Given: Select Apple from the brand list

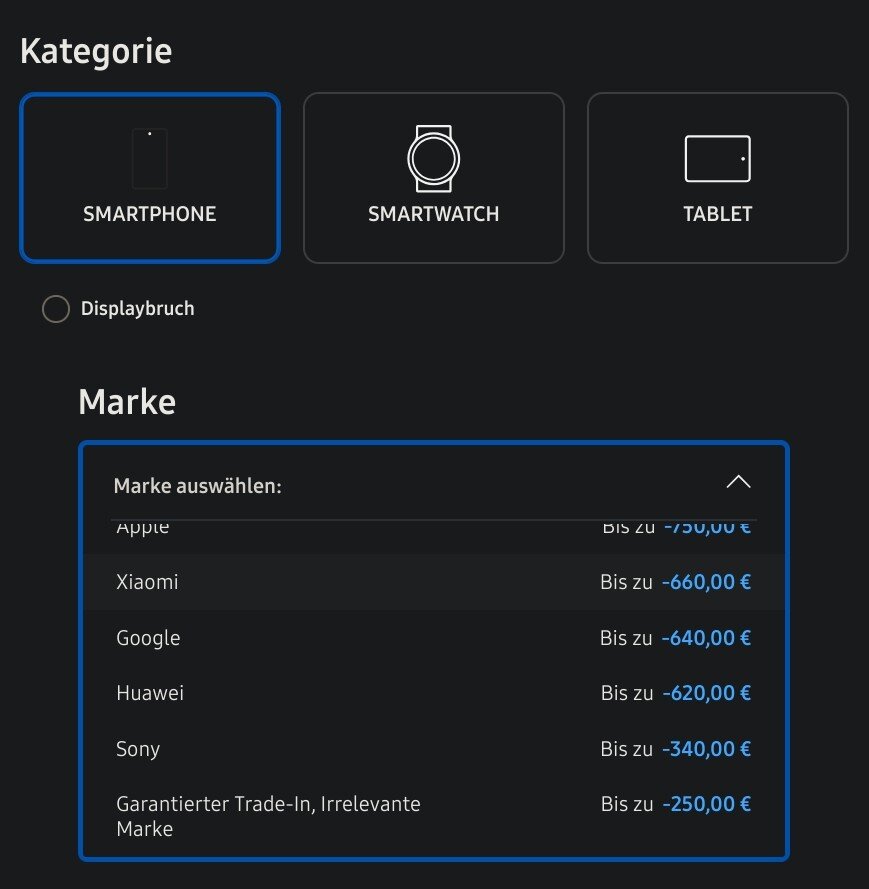Looking at the screenshot, I should [143, 528].
